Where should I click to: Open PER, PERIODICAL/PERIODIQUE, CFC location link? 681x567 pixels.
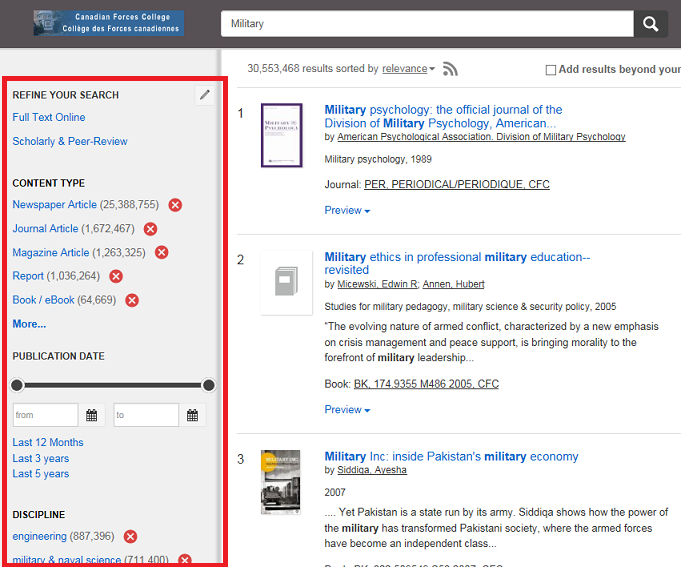pyautogui.click(x=457, y=185)
